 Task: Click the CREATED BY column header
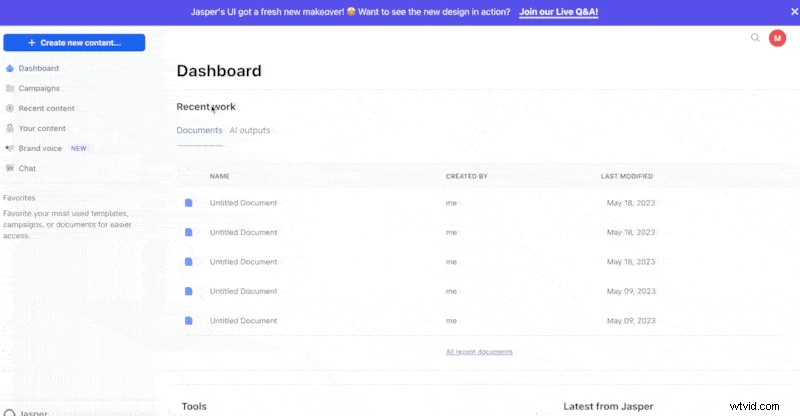[x=467, y=176]
